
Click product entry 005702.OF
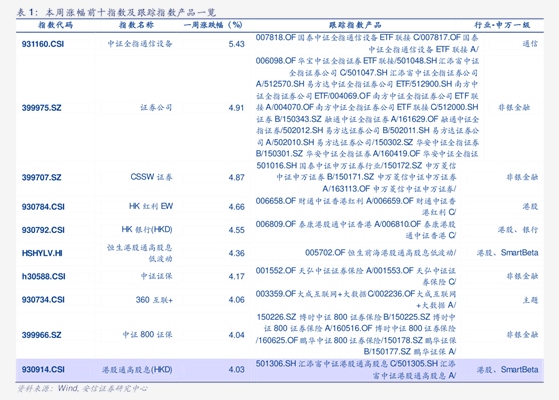(380, 253)
